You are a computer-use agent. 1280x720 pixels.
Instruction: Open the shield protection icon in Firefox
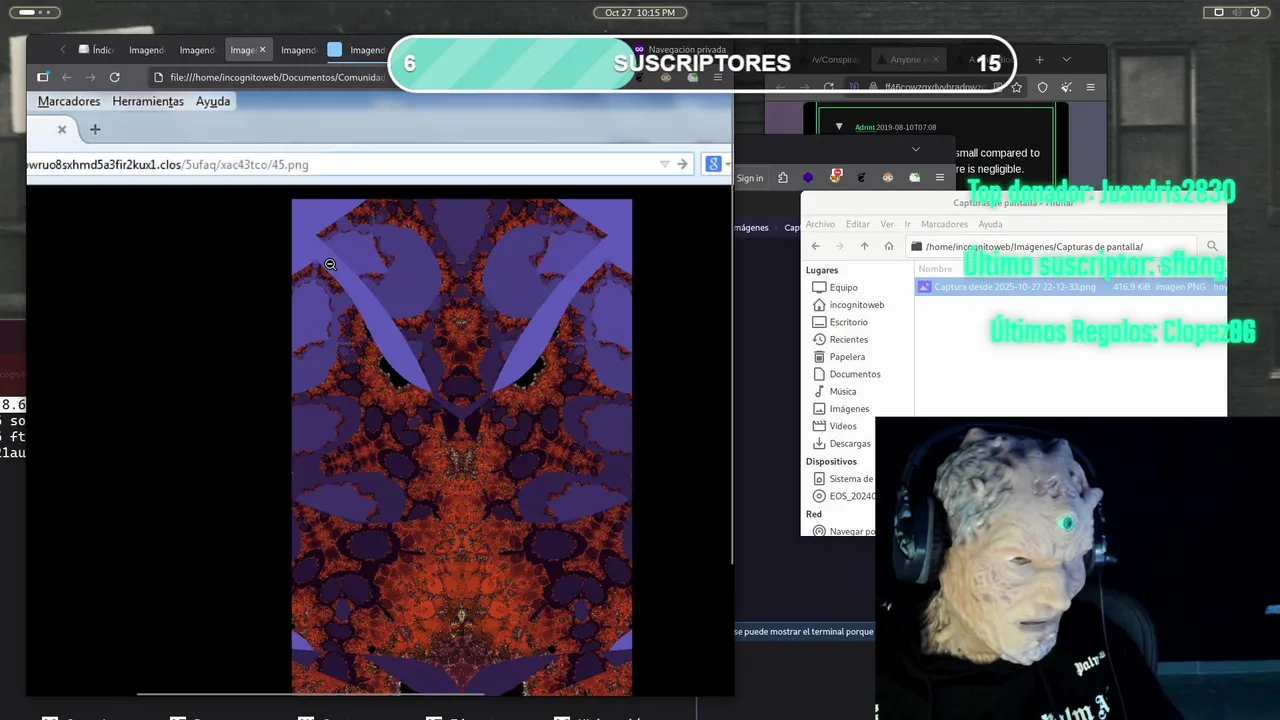(1042, 87)
